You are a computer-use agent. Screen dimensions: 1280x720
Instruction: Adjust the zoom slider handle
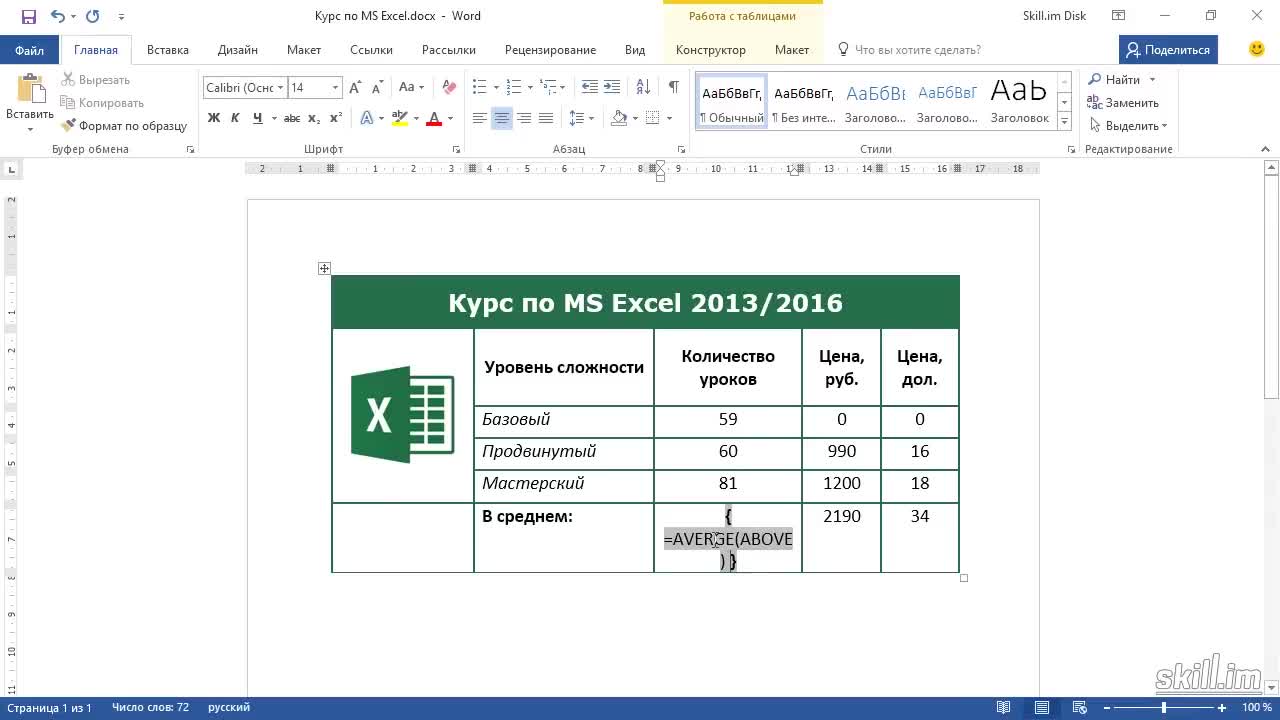[x=1163, y=708]
